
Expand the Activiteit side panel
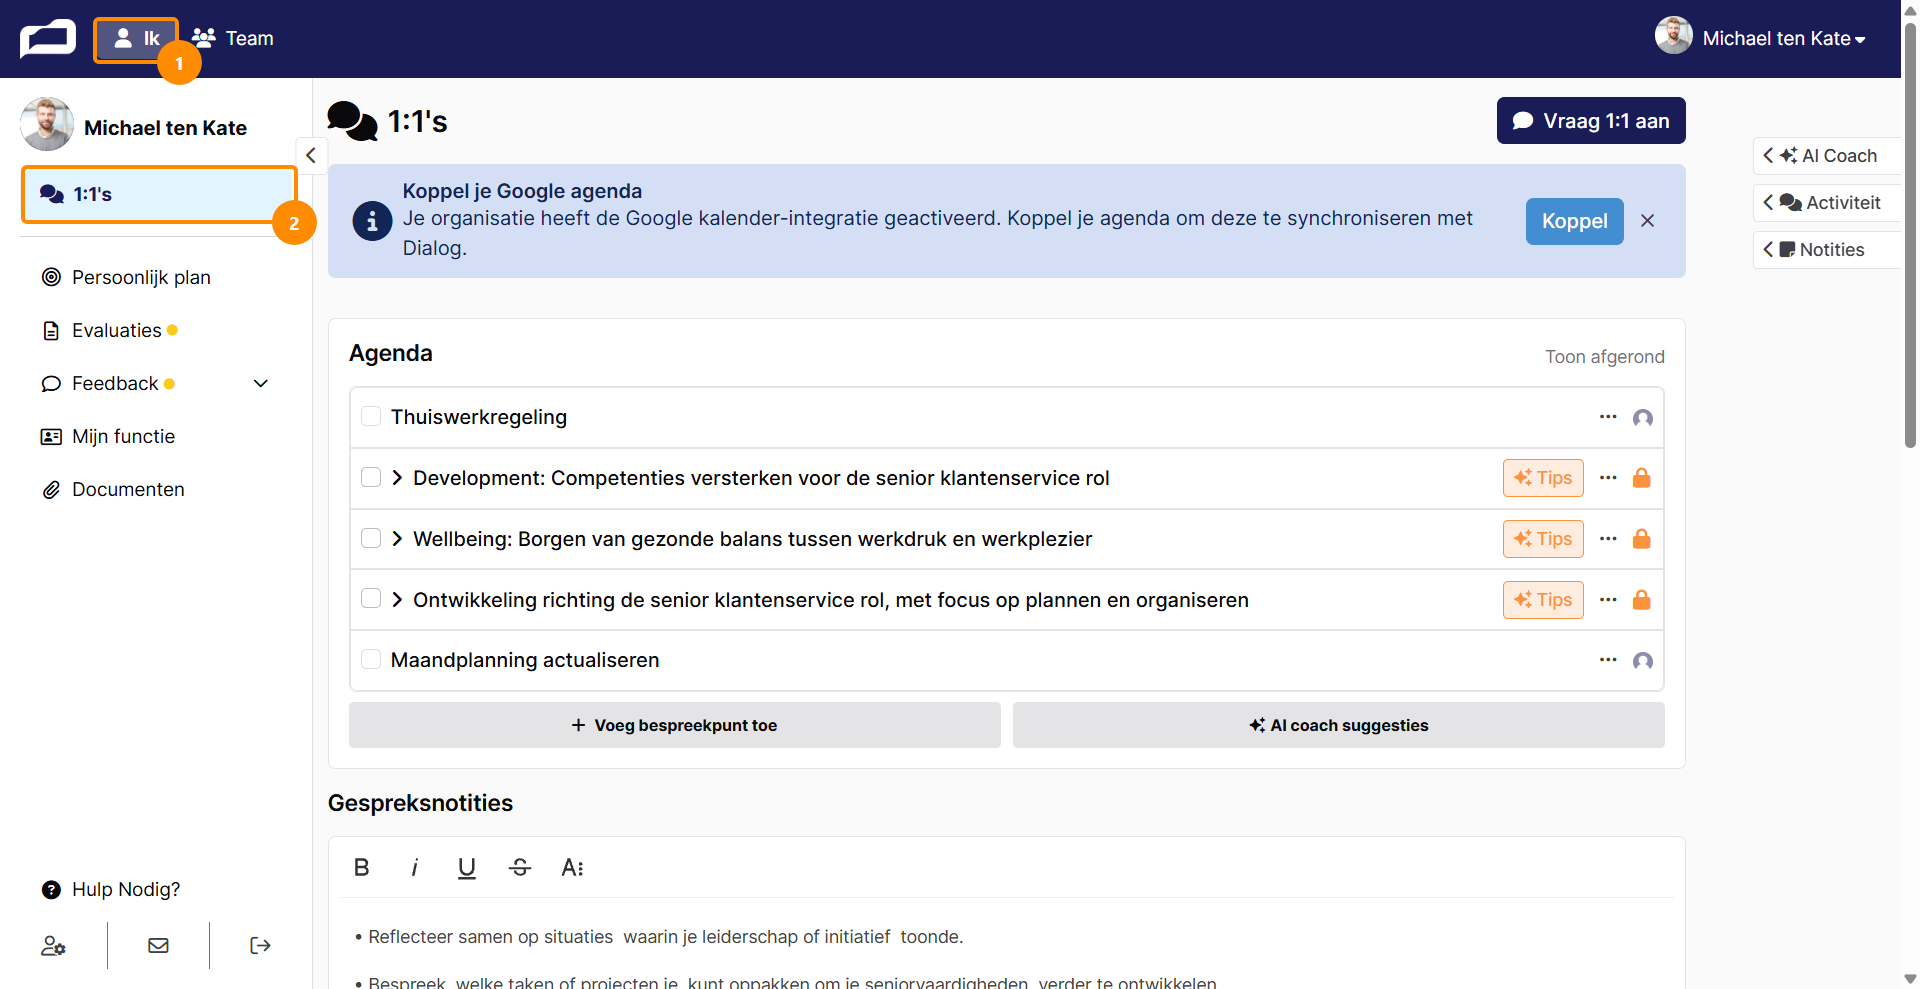1826,202
